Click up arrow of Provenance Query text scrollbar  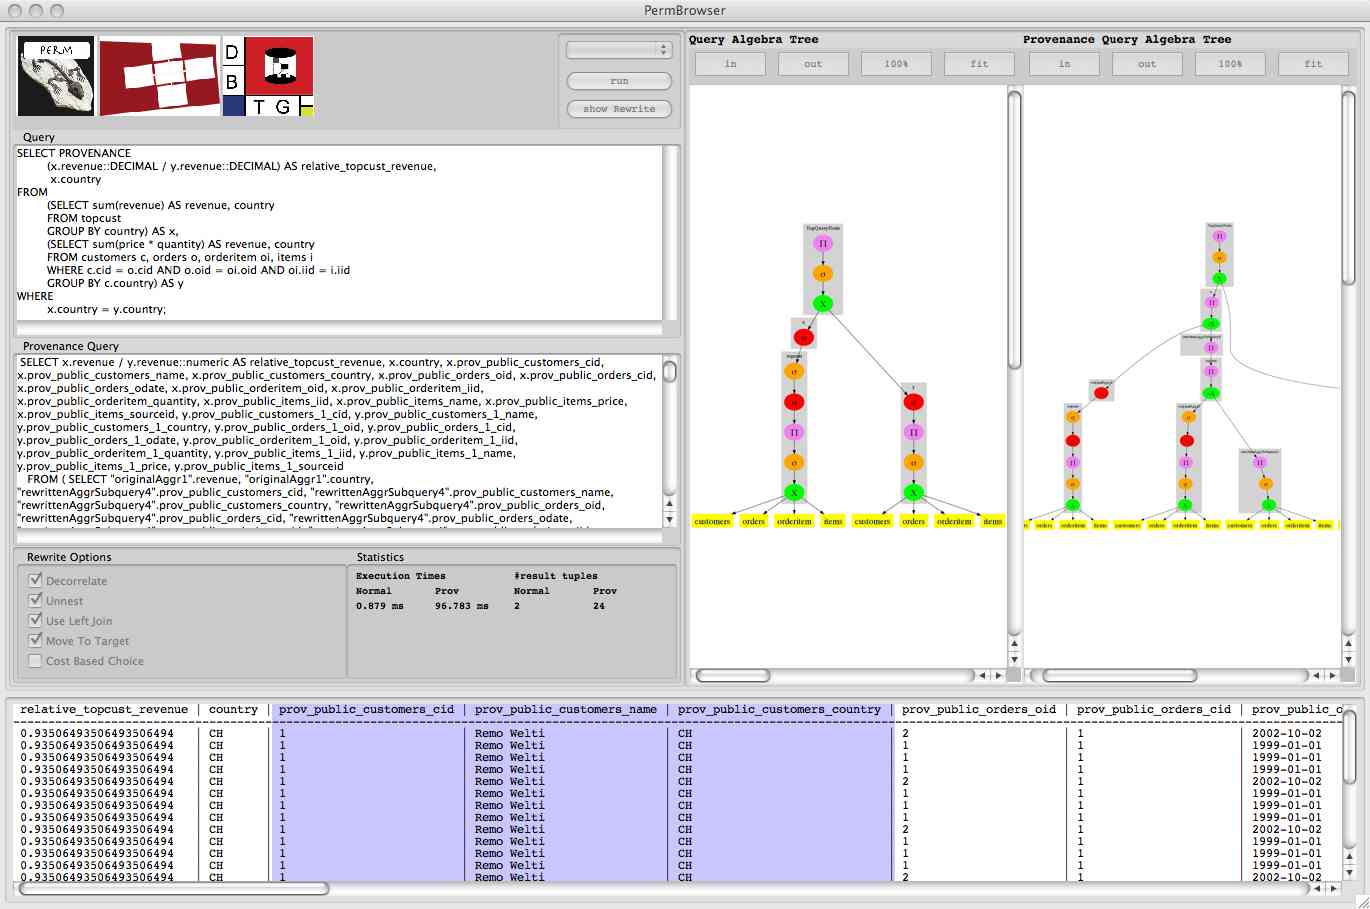click(670, 504)
